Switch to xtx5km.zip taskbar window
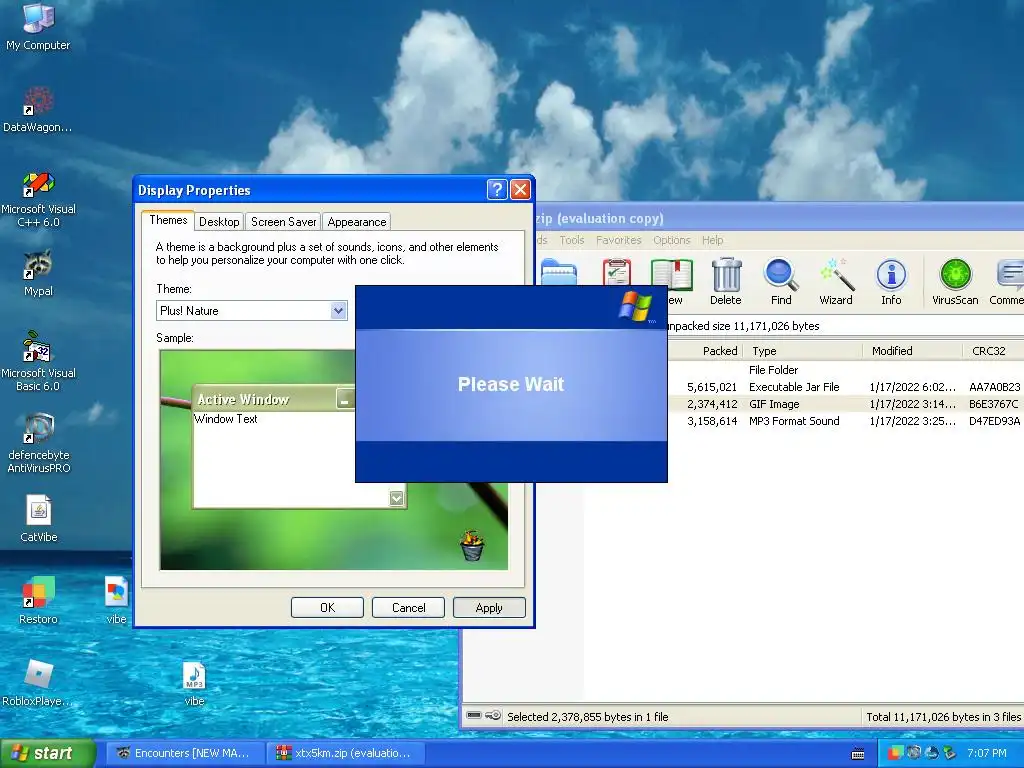1024x768 pixels. [x=345, y=753]
